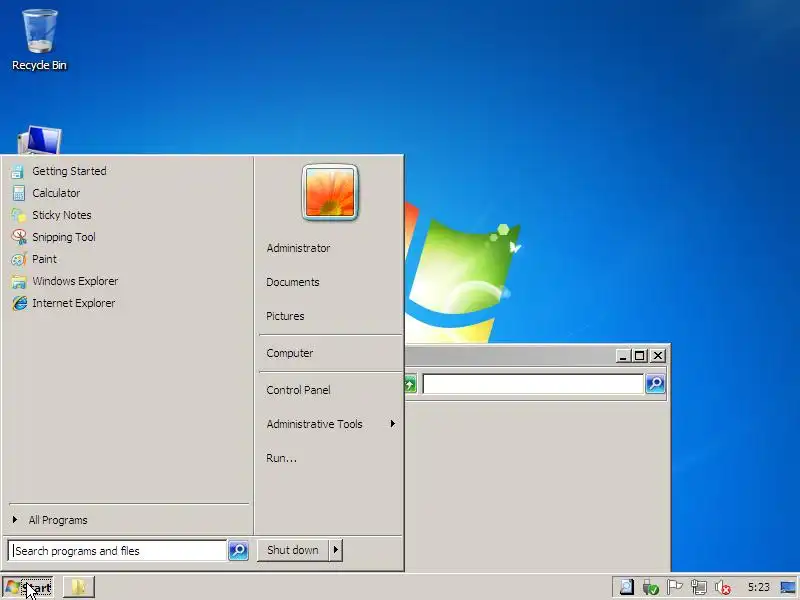Maximize the background Explorer window

(x=640, y=356)
